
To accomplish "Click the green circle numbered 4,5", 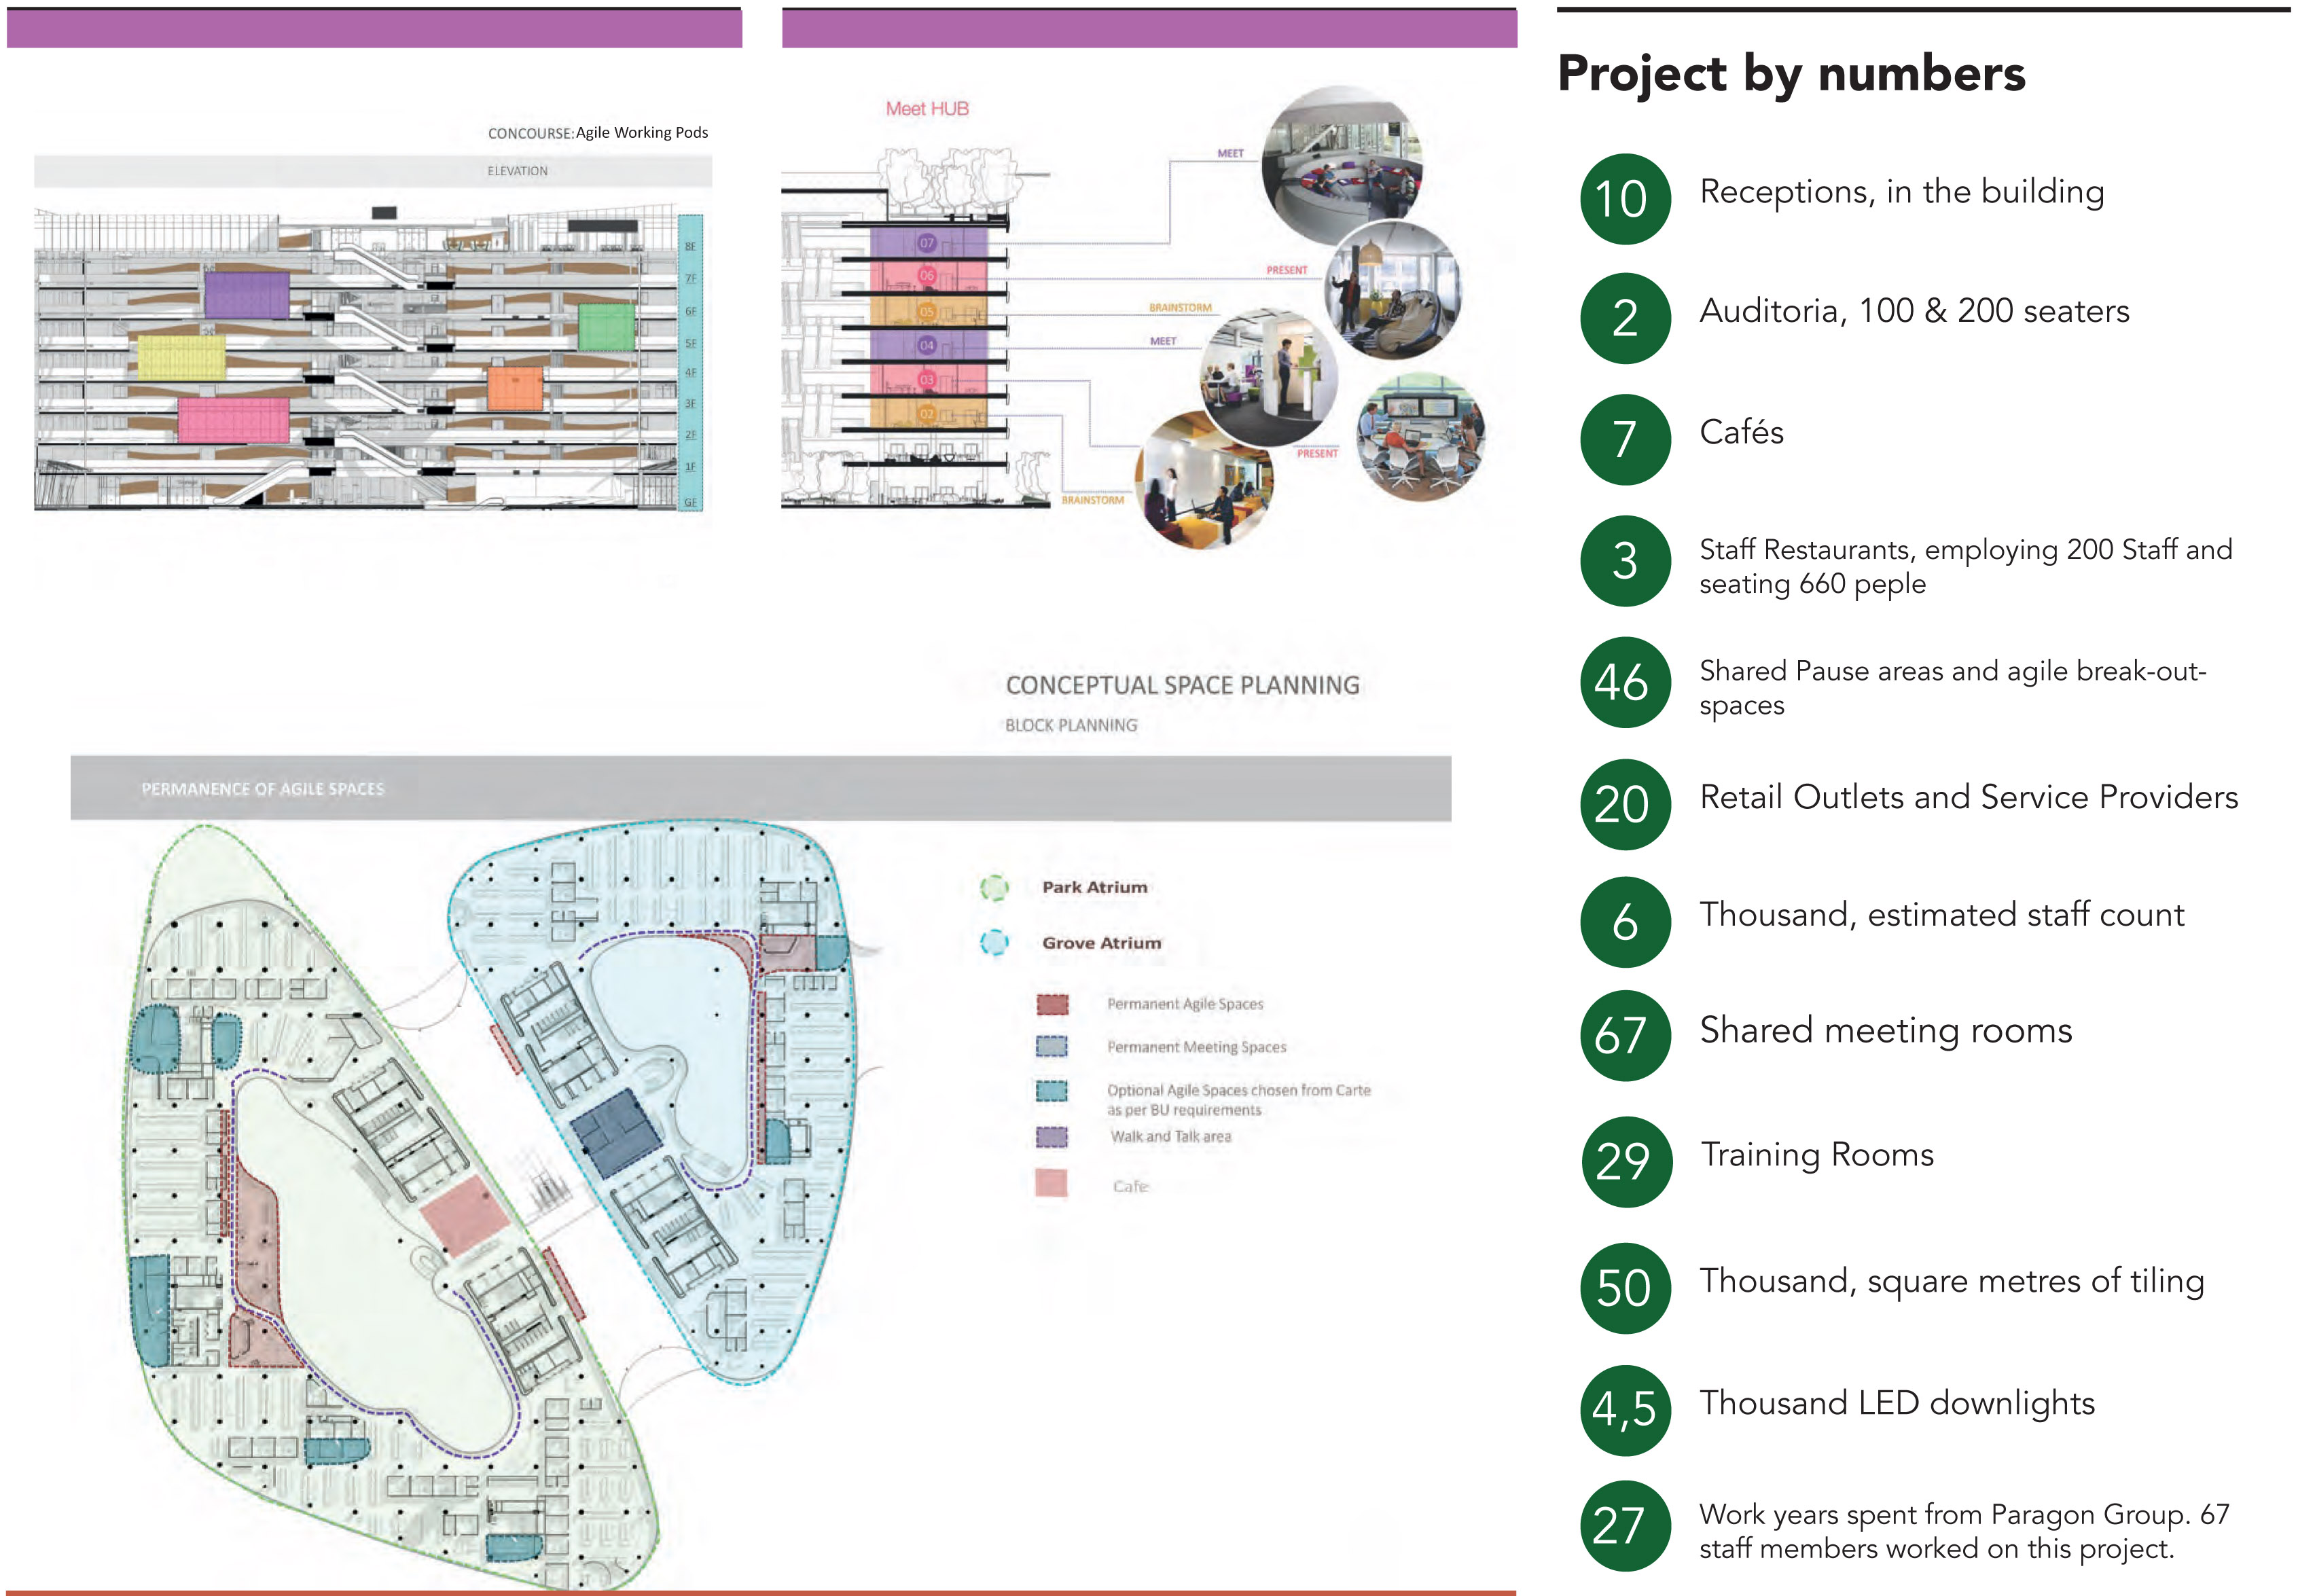I will tap(1624, 1410).
